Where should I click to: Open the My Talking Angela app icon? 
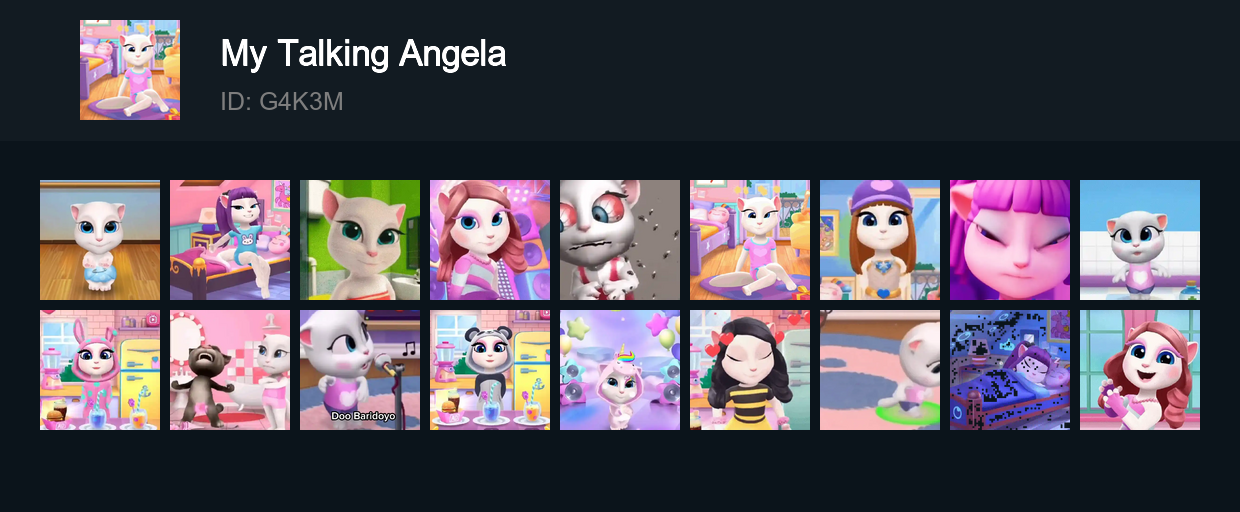pos(130,70)
